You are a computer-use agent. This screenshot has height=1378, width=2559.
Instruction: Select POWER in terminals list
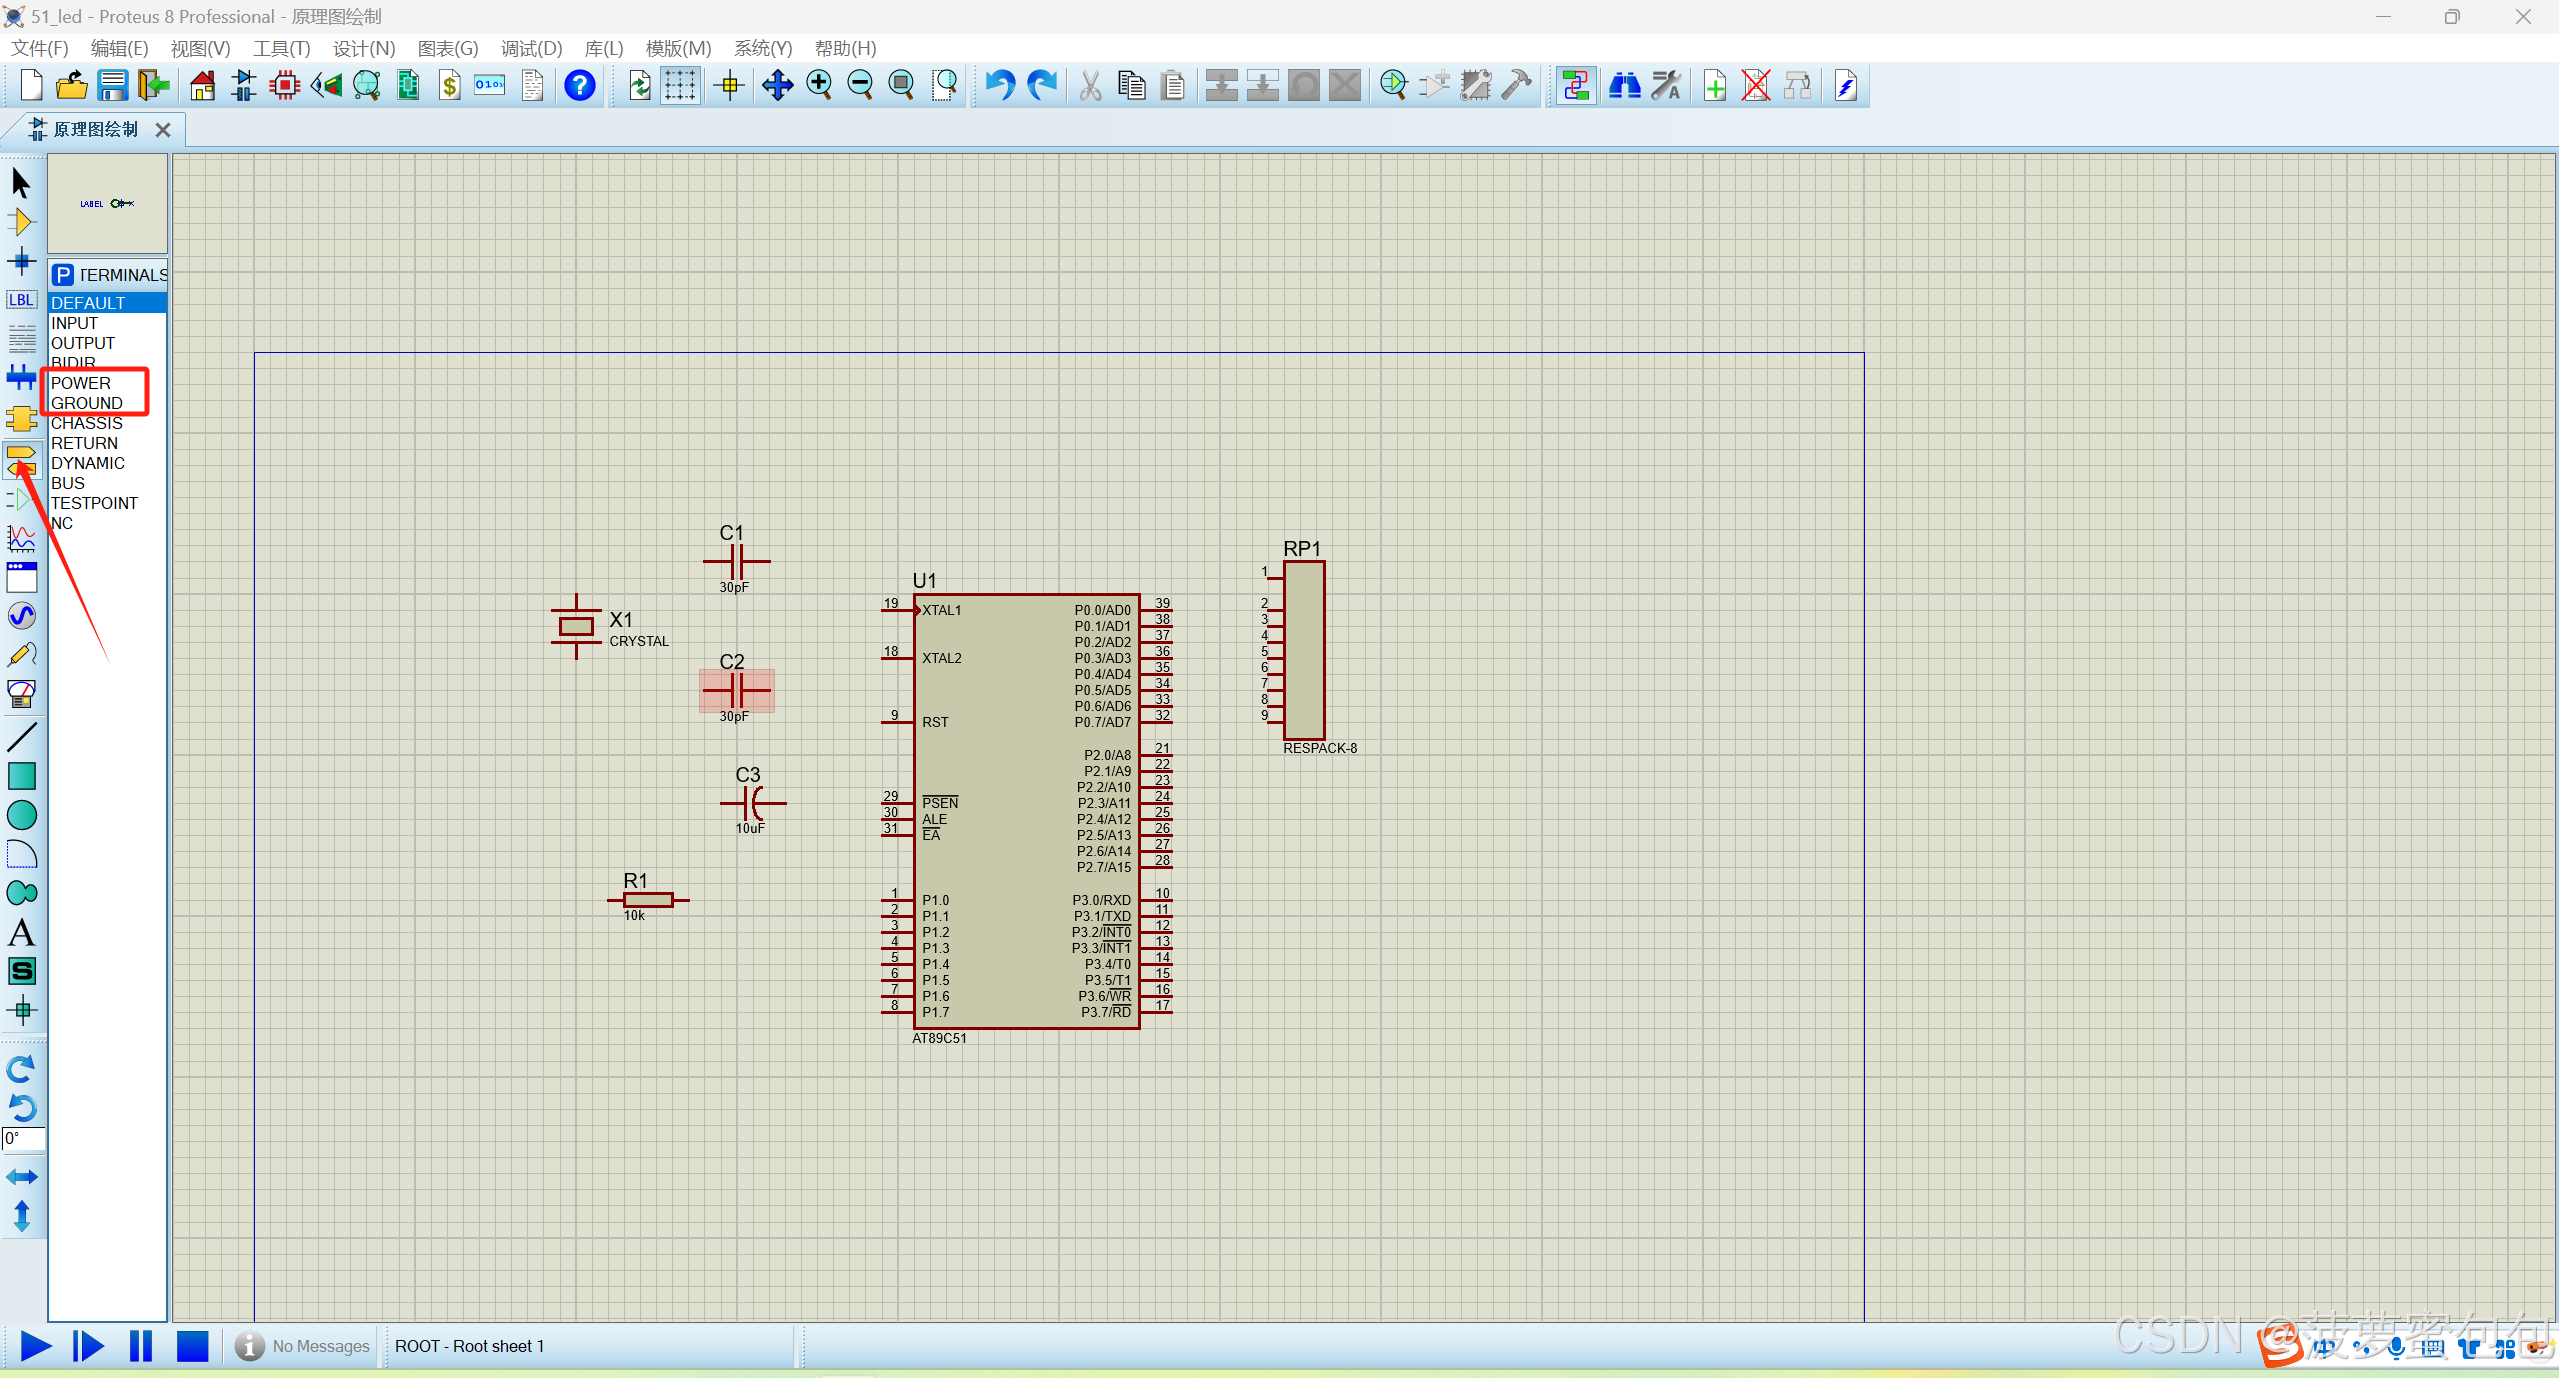[x=81, y=383]
